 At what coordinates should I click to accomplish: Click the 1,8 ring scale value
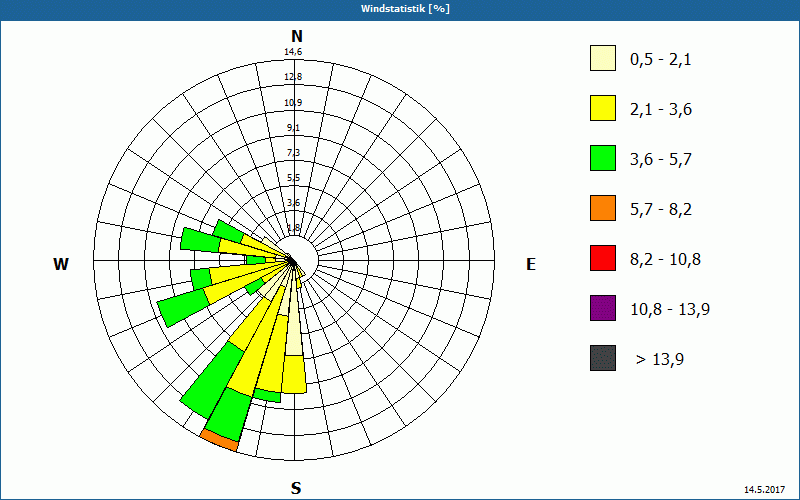coord(293,228)
